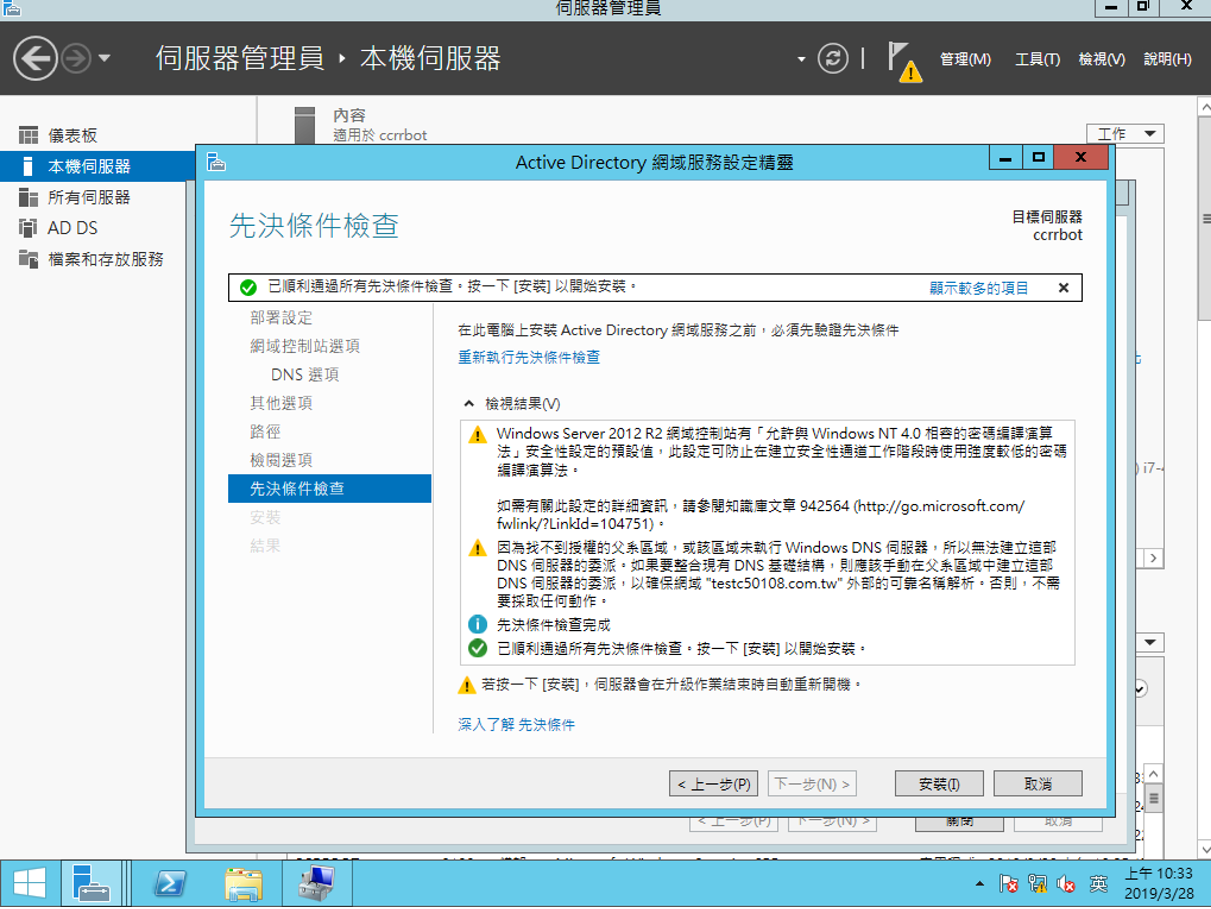Dismiss the prerequisite success notification bar

tap(1063, 288)
